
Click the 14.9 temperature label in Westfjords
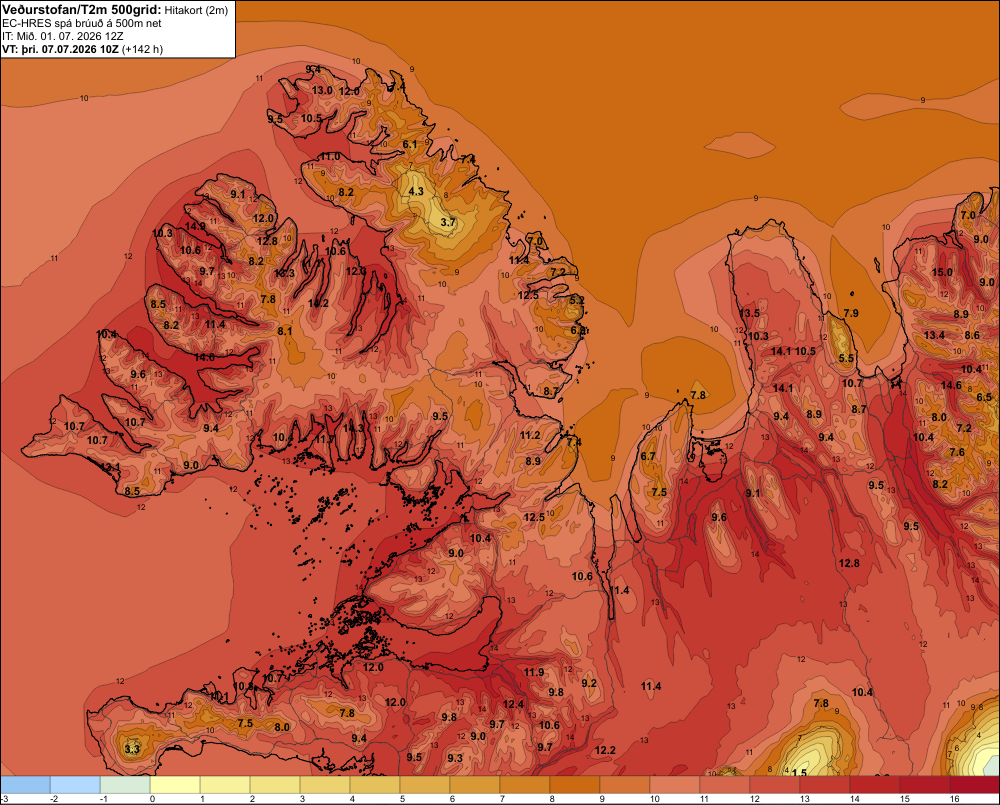195,226
